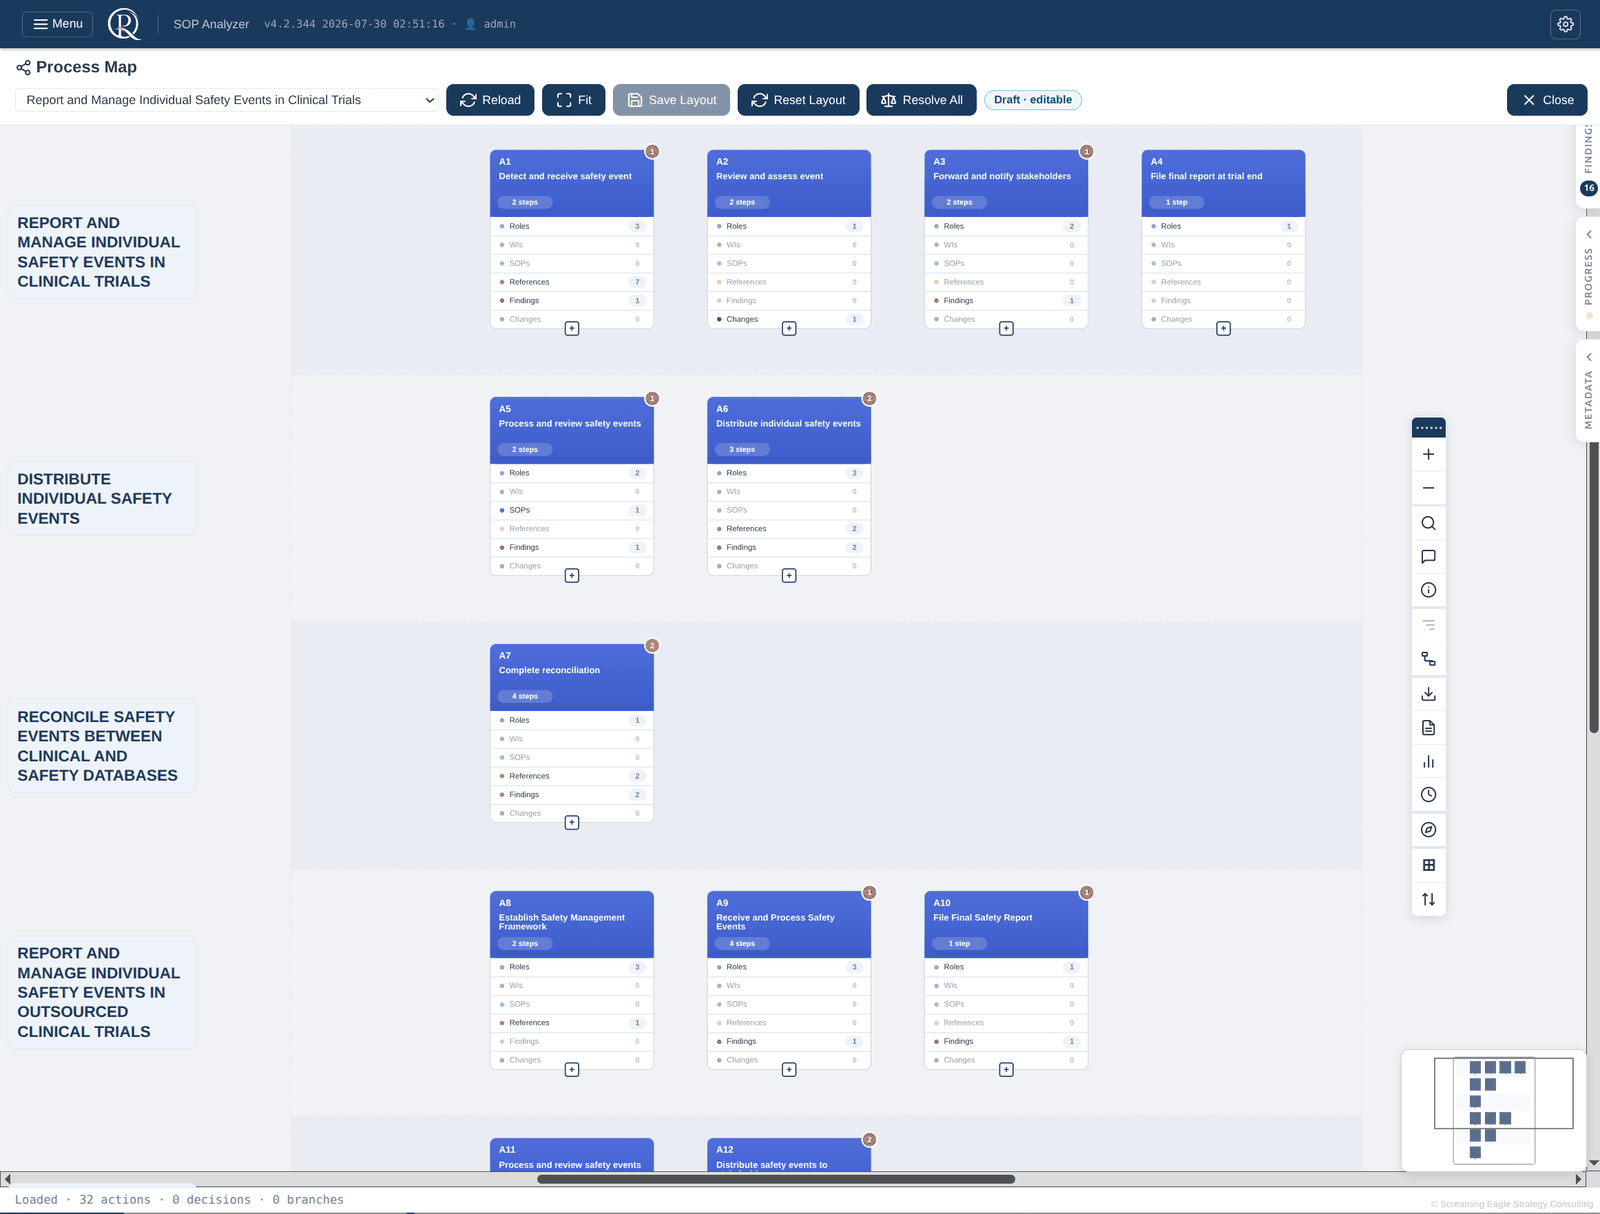
Task: Click the up-down sort arrows icon
Action: [1428, 899]
